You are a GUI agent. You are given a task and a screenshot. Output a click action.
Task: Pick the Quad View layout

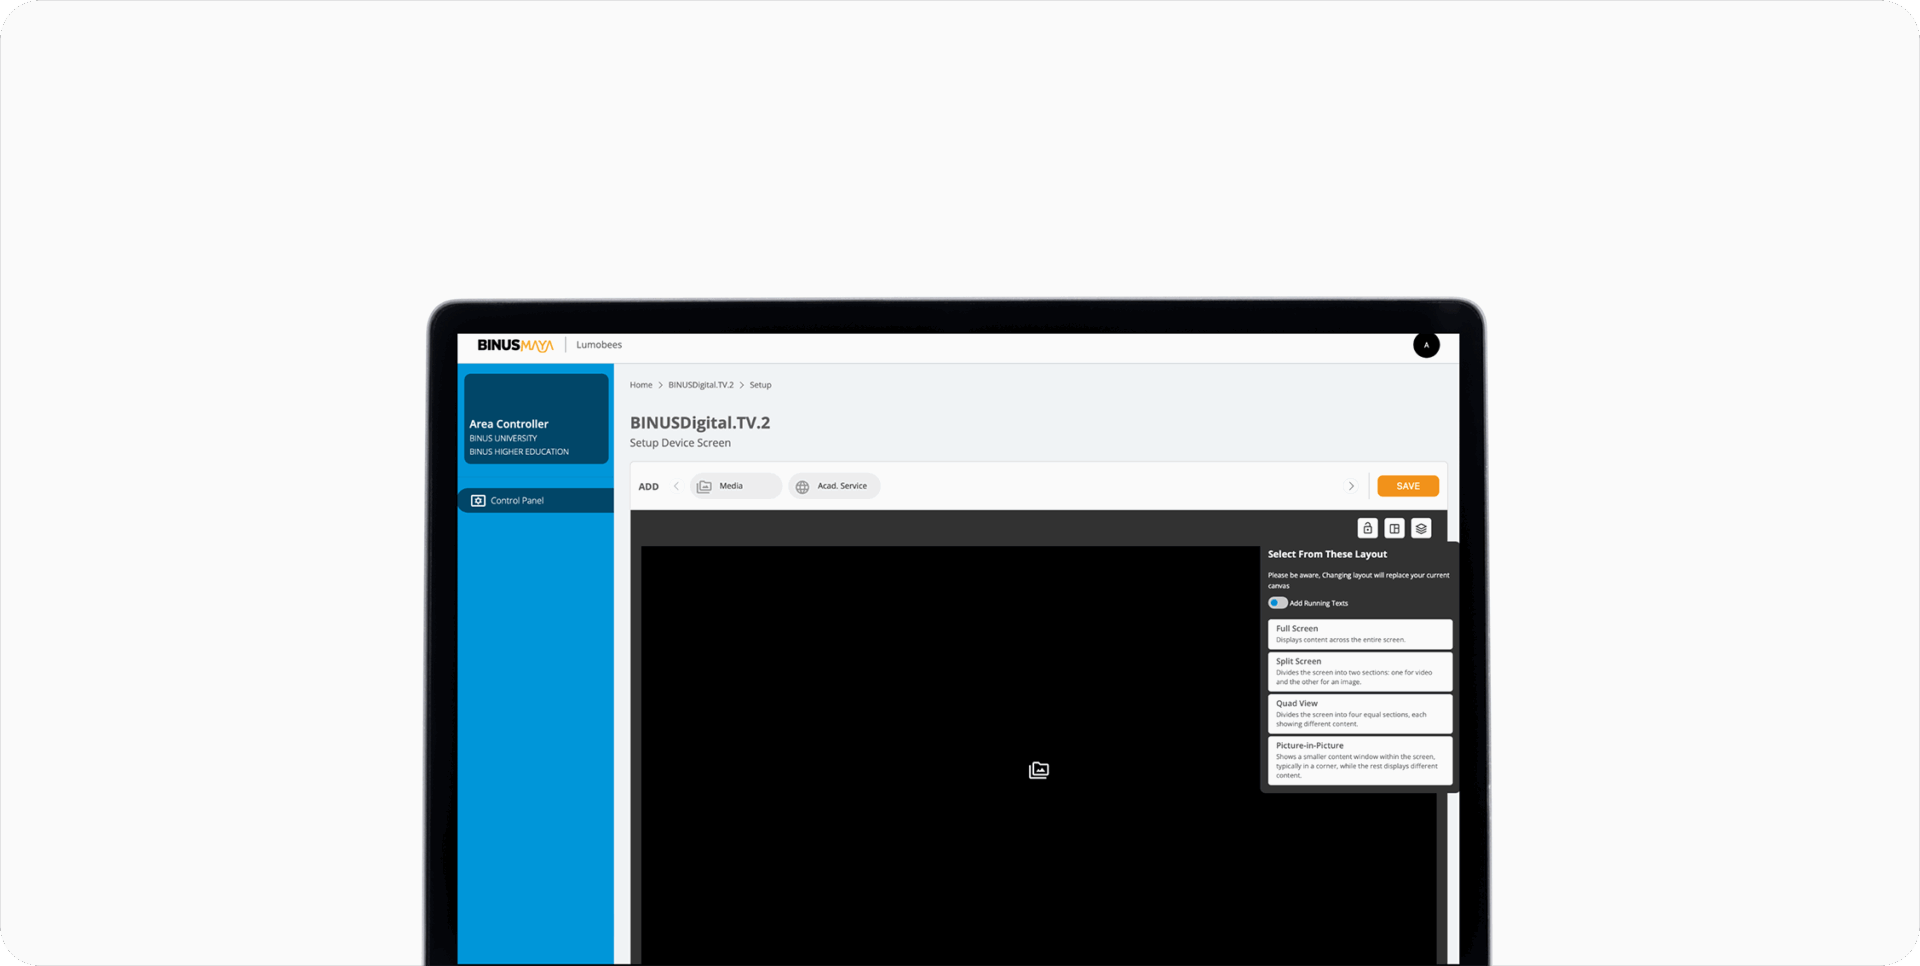tap(1359, 713)
